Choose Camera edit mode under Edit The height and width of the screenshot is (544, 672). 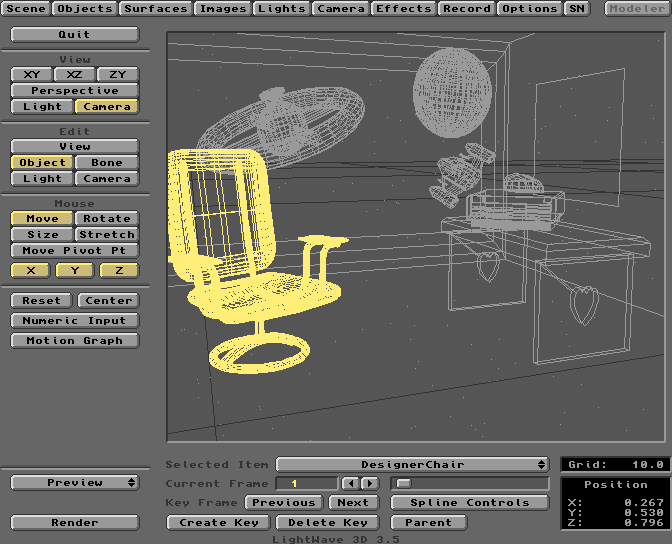tap(107, 178)
